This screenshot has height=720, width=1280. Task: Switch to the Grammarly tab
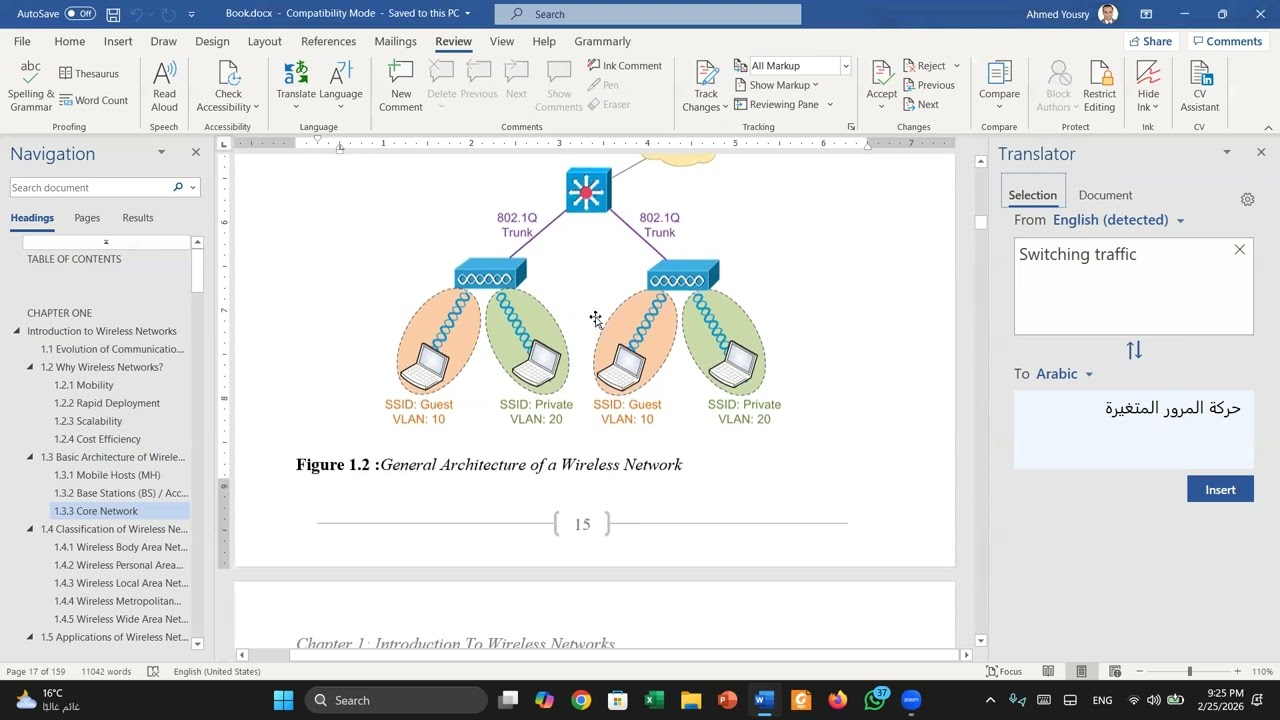pyautogui.click(x=602, y=41)
